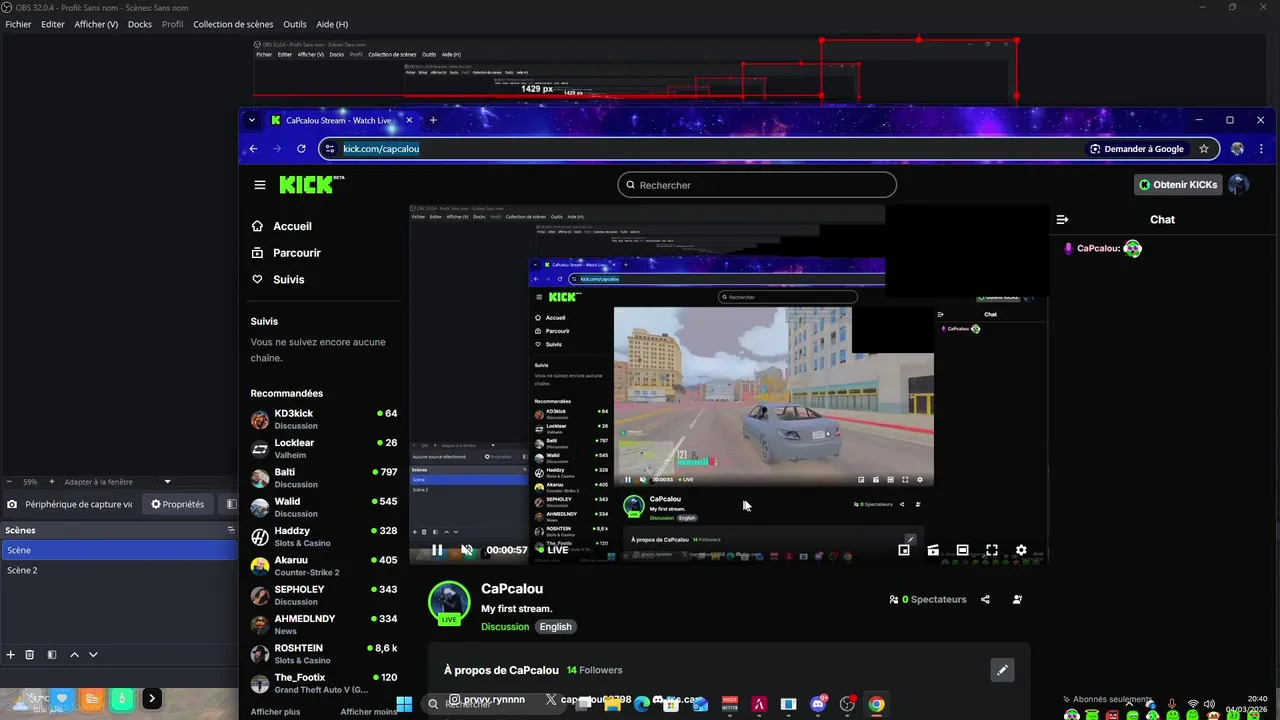
Task: Click the Kick Rechercher search field
Action: tap(757, 185)
